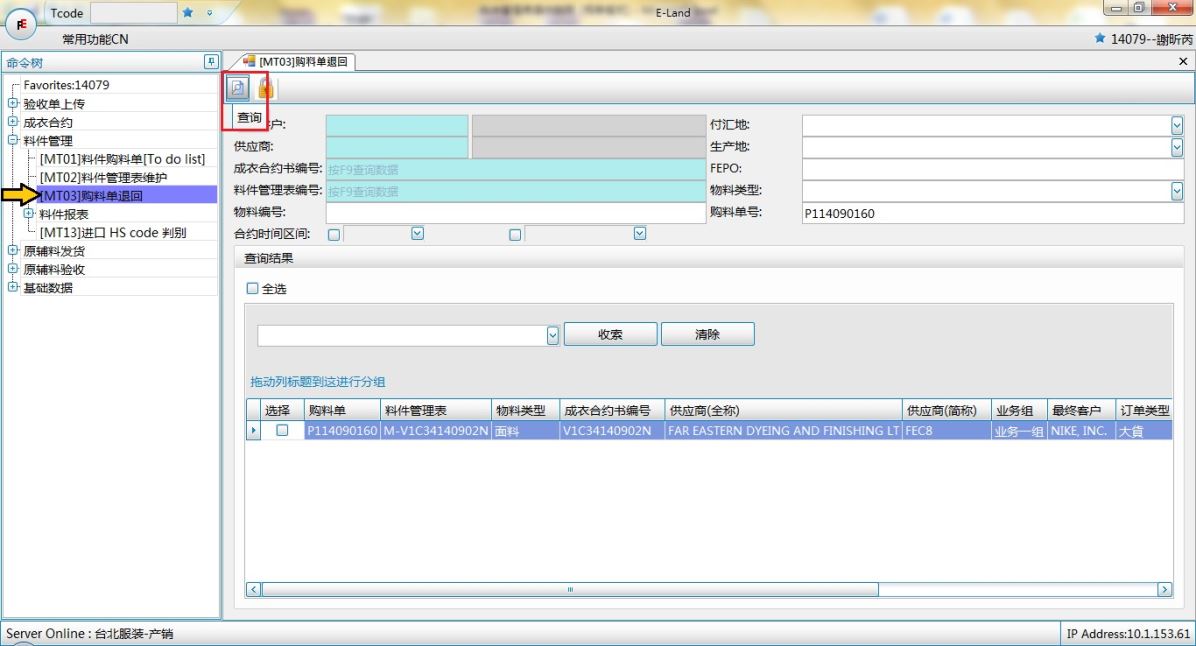Click the orange lock toolbar icon
Screen dimensions: 1196x646
pos(265,88)
